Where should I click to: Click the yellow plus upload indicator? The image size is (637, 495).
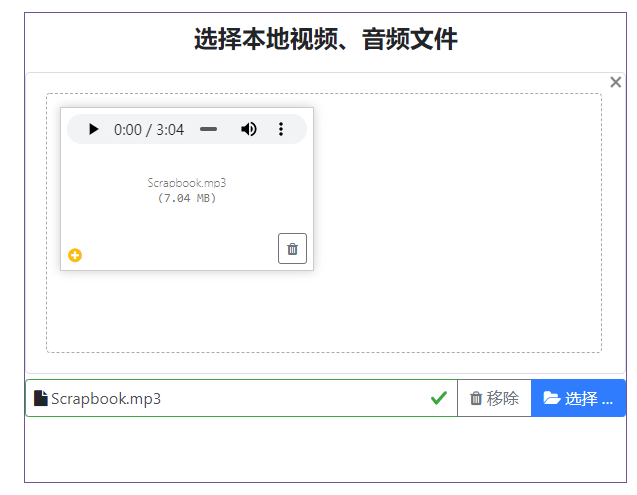75,255
